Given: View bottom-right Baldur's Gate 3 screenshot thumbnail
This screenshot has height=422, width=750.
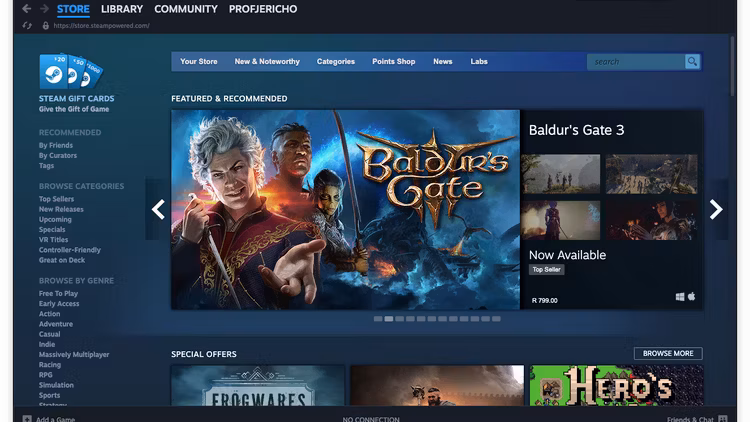Looking at the screenshot, I should [x=651, y=220].
